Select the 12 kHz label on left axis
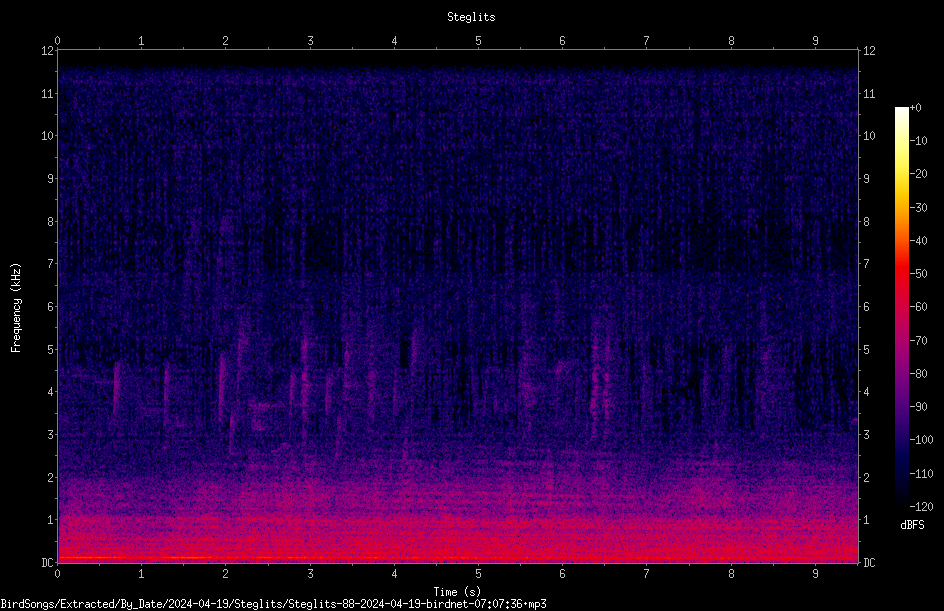 click(47, 51)
